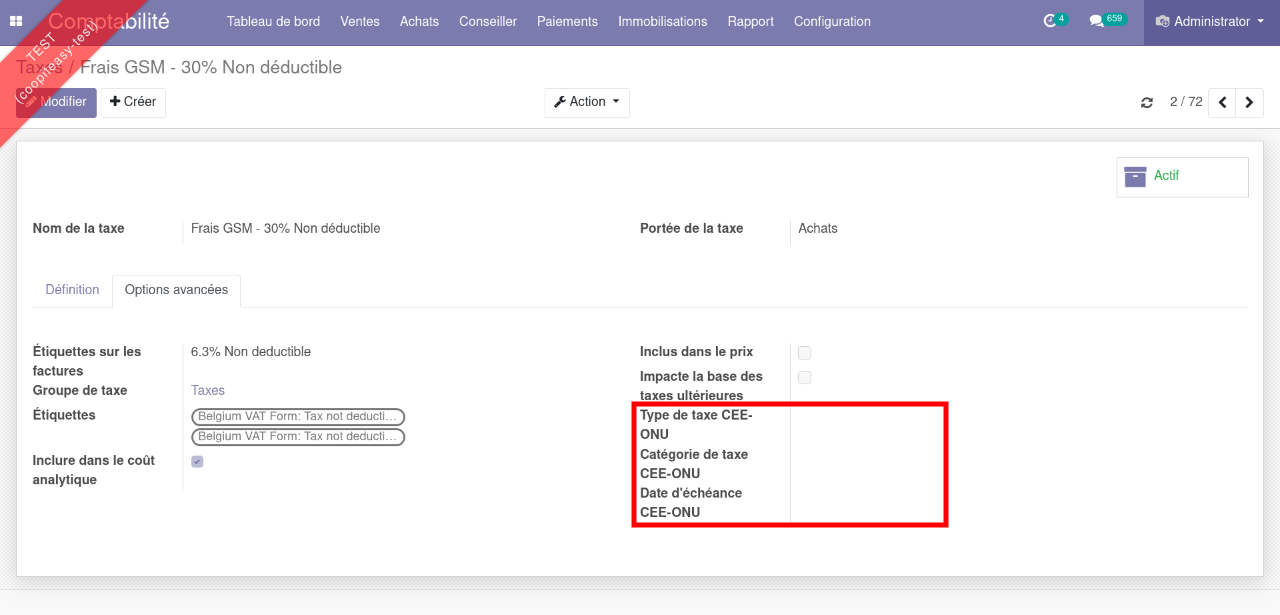Open the apps grid menu icon

16,21
